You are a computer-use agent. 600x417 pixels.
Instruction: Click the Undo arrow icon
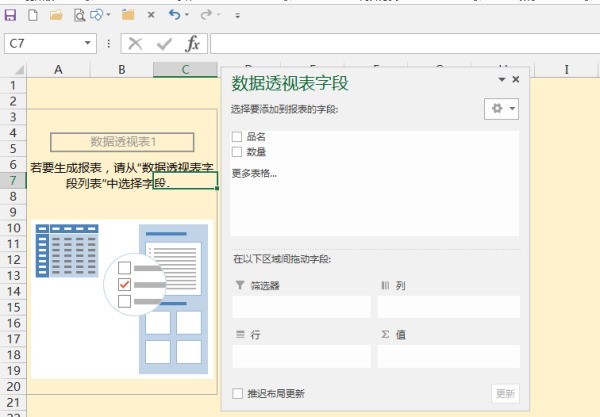[174, 16]
